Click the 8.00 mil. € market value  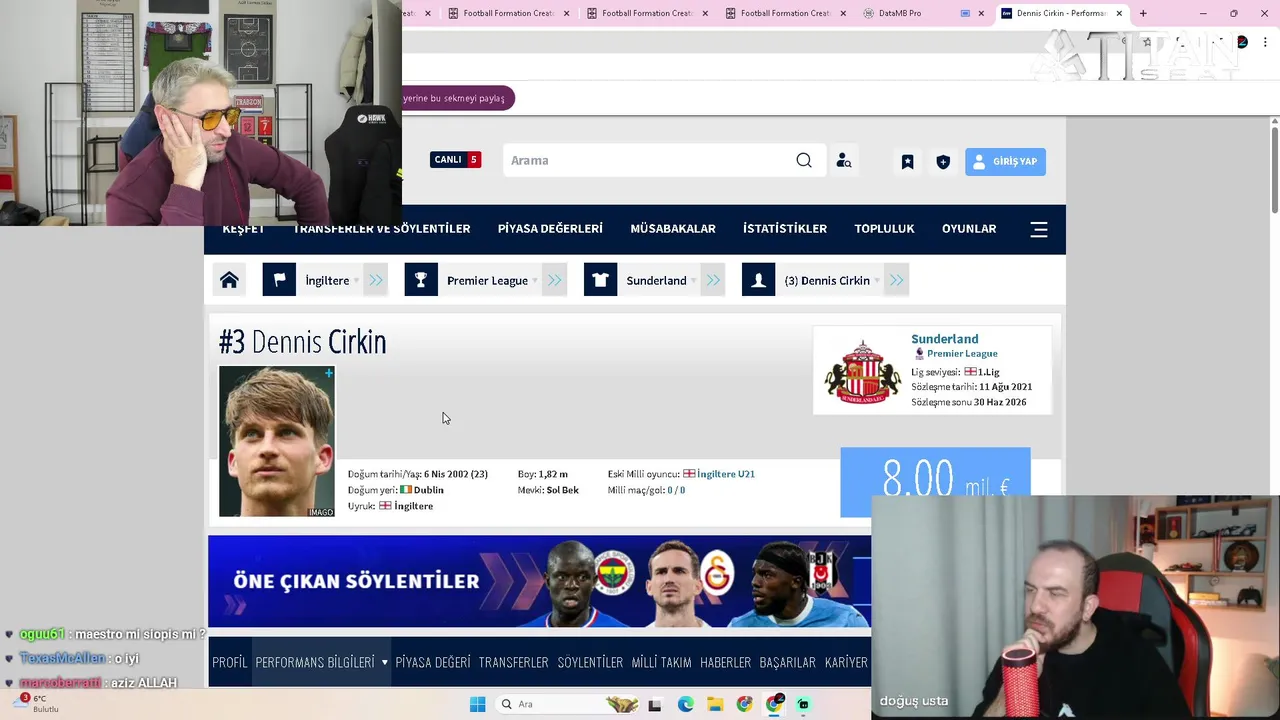[x=935, y=481]
